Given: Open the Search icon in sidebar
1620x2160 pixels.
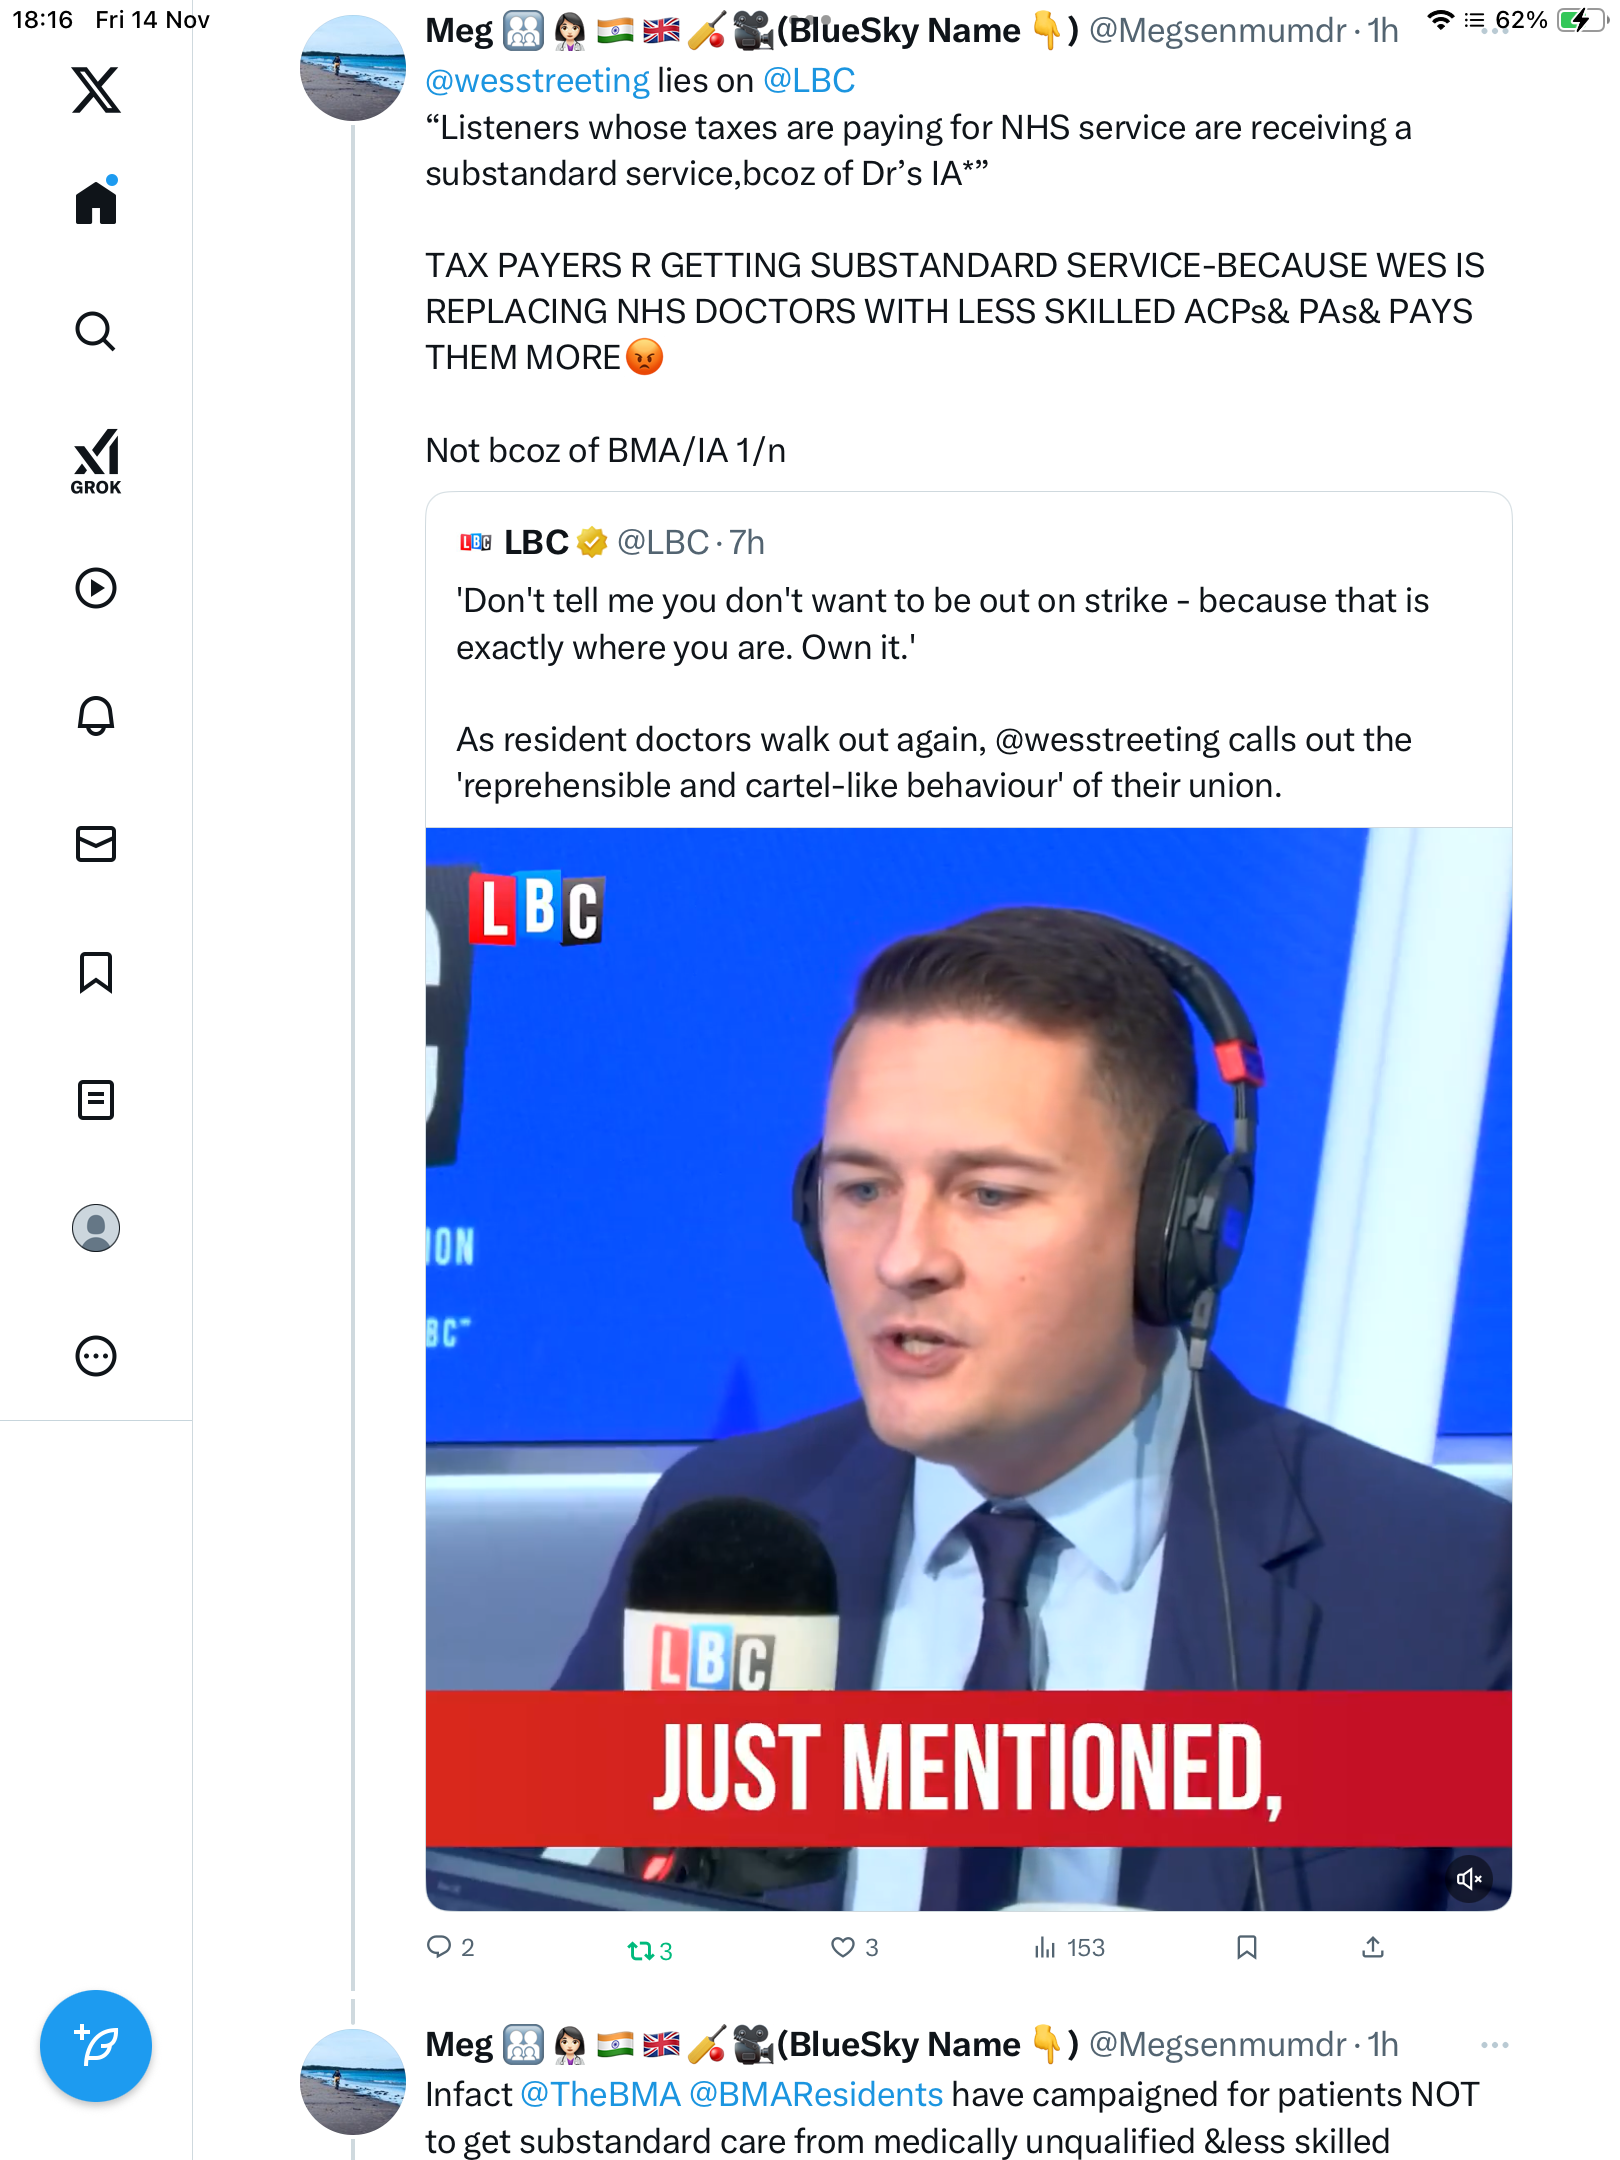Looking at the screenshot, I should click(96, 331).
